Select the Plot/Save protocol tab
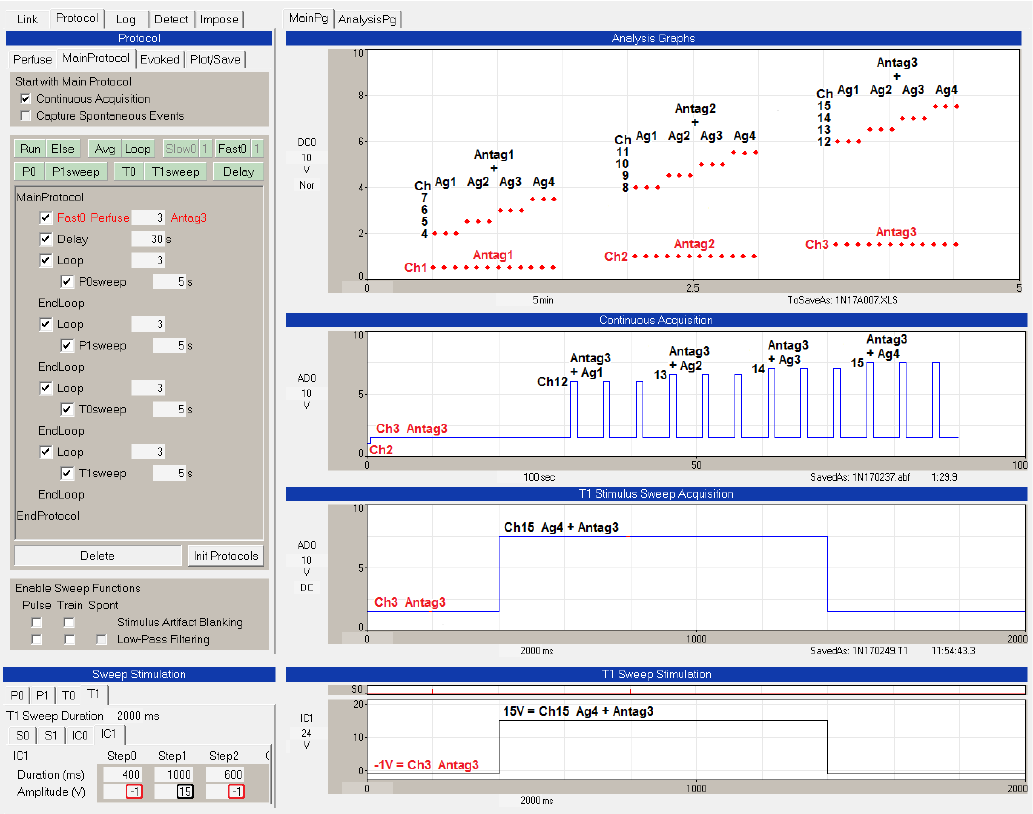Screen dimensions: 1033x814 [x=215, y=59]
